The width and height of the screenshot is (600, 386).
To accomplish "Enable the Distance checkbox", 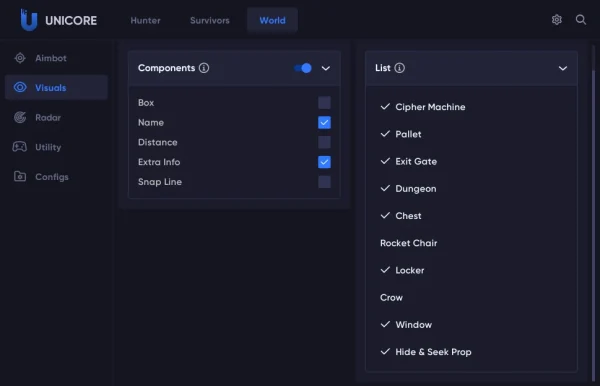I will [x=324, y=142].
